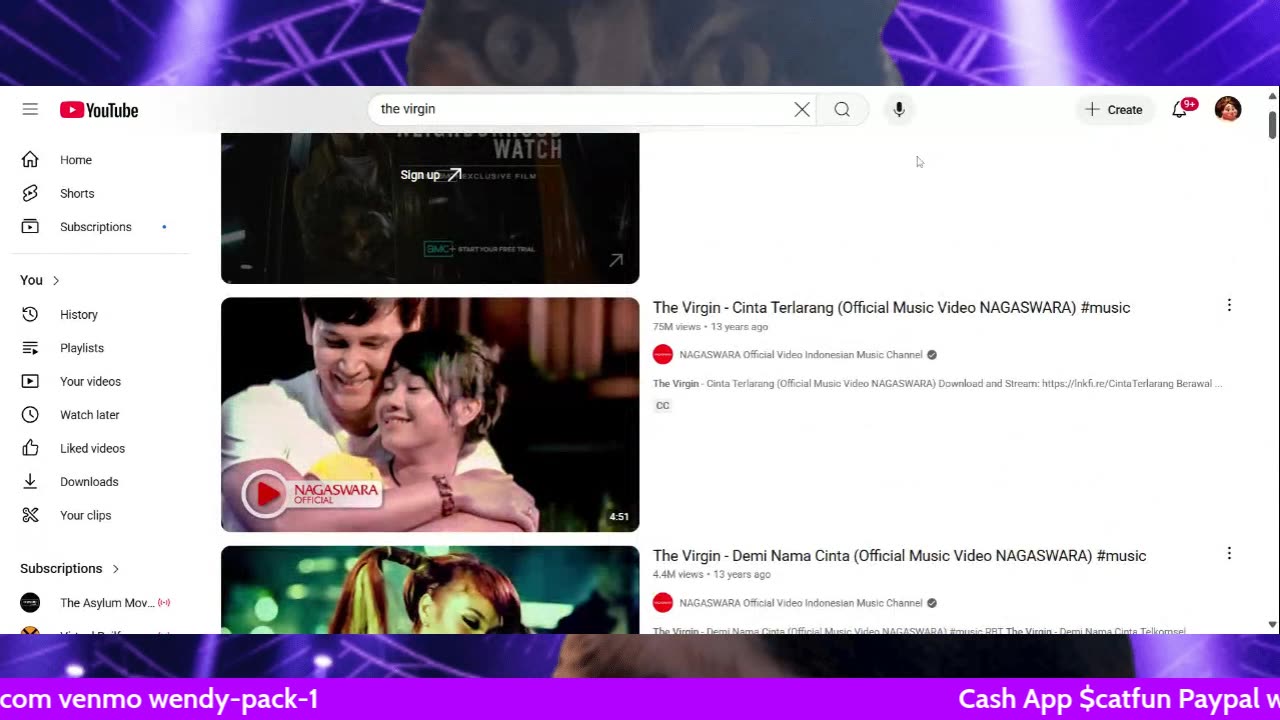Open Downloads in the sidebar
This screenshot has width=1280, height=720.
coord(89,482)
